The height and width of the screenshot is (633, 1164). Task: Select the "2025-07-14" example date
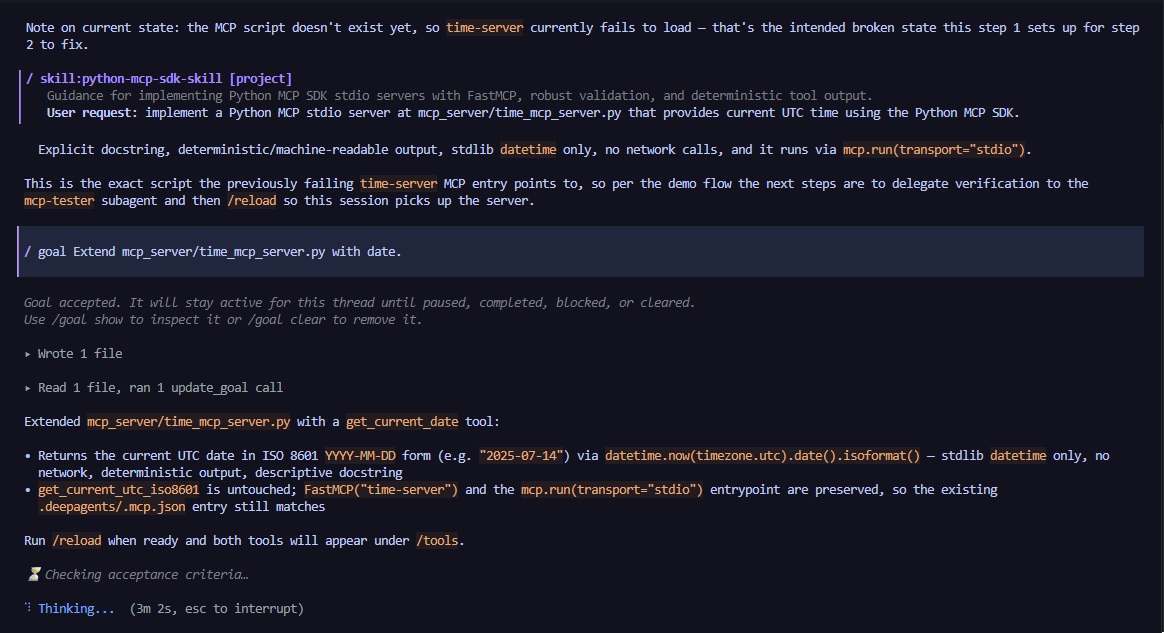(x=521, y=456)
